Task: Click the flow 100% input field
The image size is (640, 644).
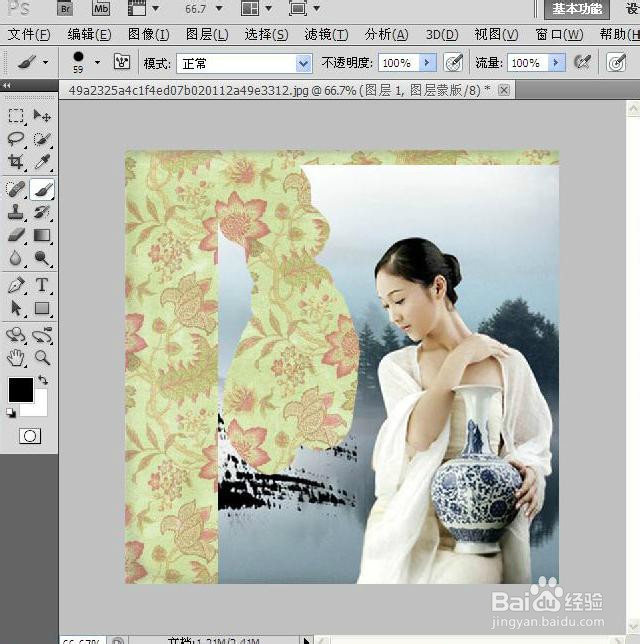Action: [528, 63]
